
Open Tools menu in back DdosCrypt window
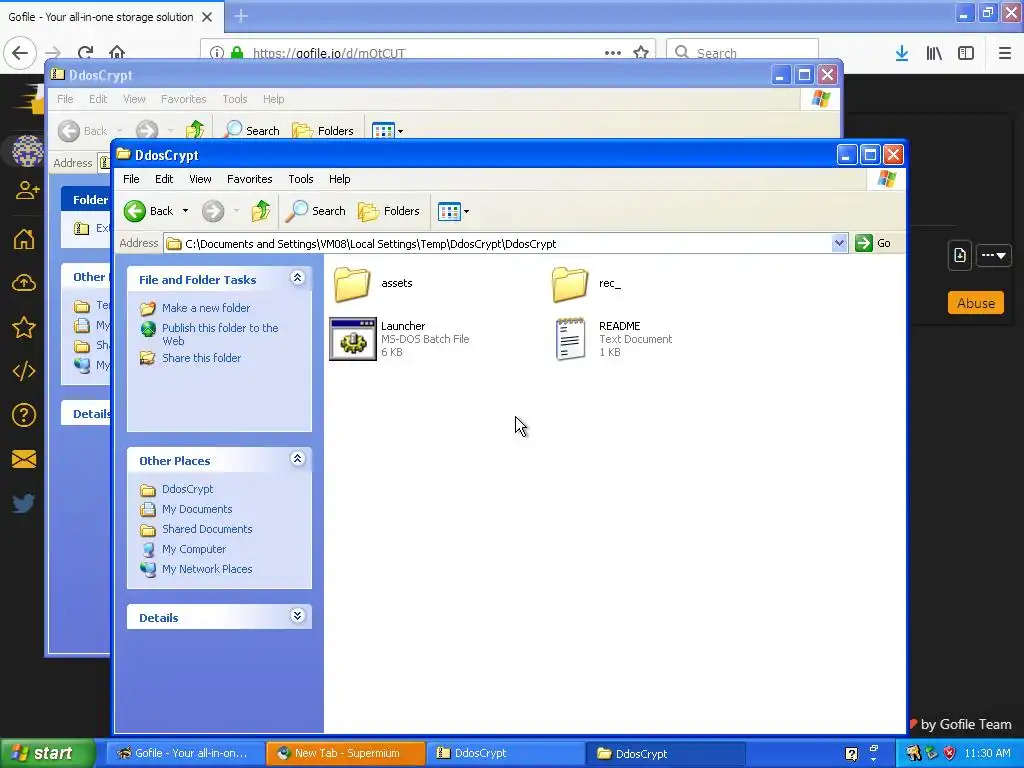[x=234, y=99]
